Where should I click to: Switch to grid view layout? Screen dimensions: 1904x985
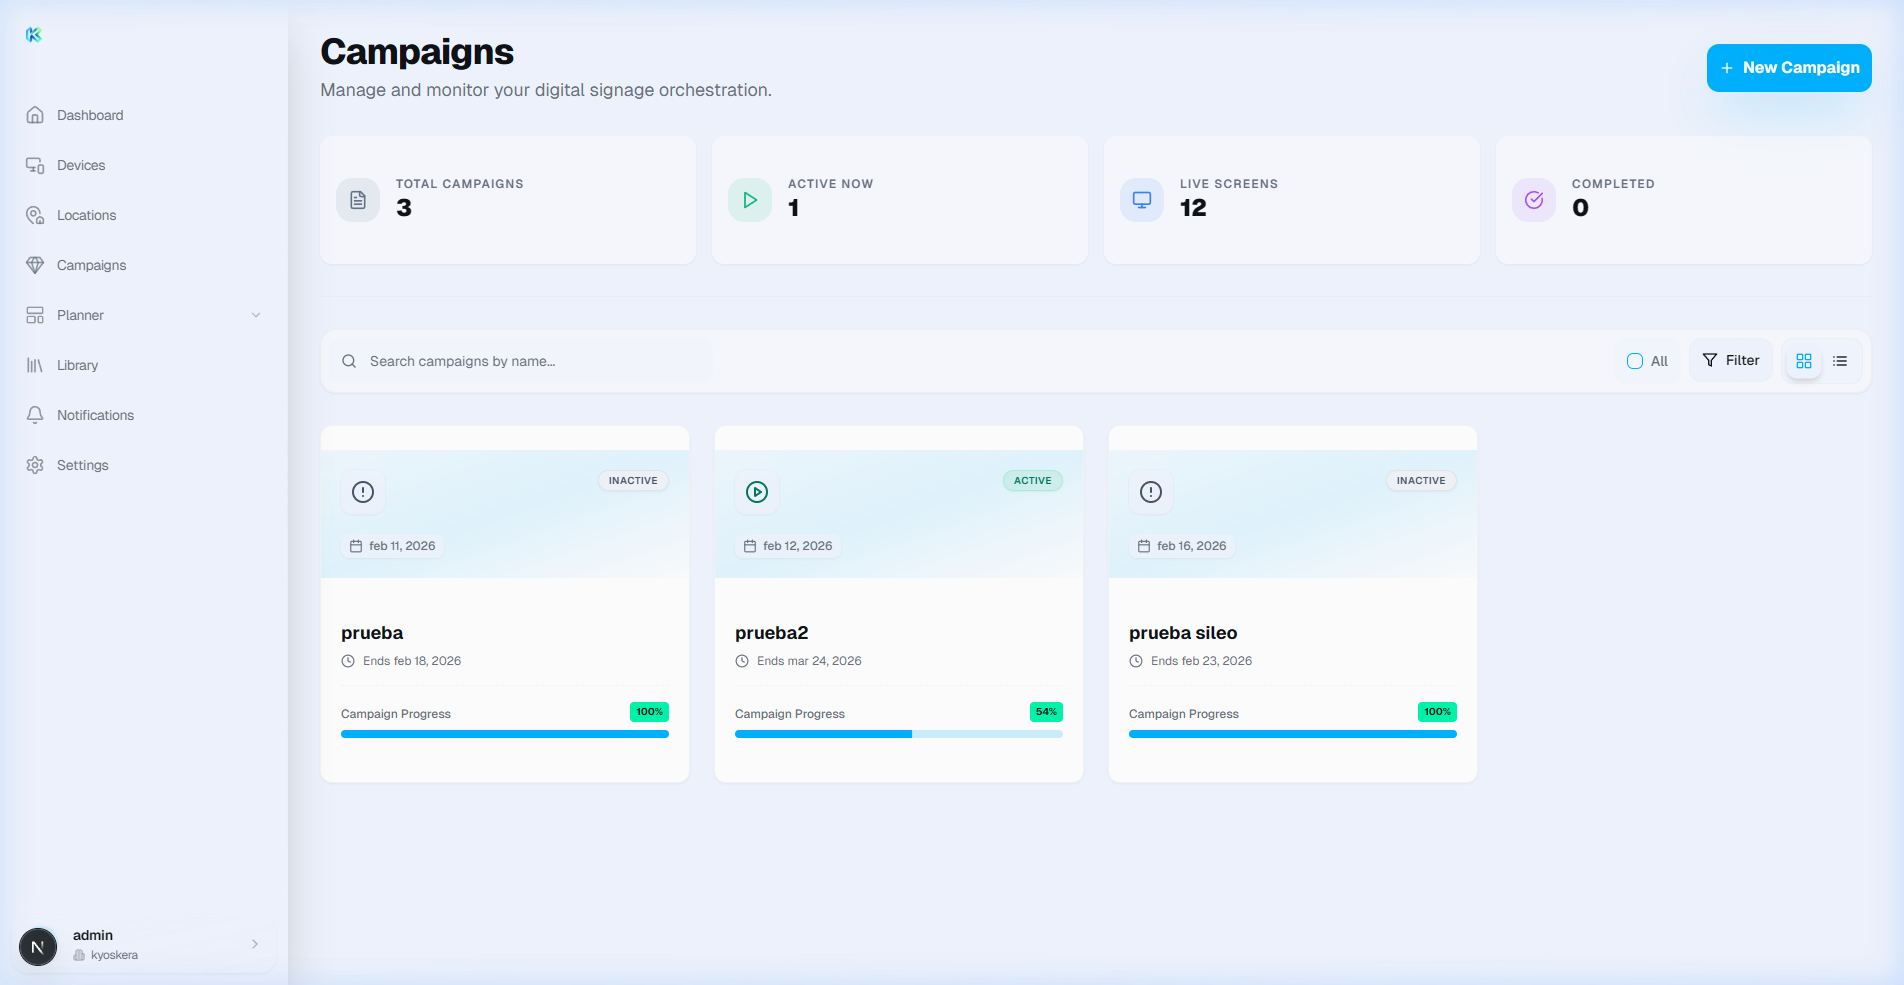click(1804, 361)
